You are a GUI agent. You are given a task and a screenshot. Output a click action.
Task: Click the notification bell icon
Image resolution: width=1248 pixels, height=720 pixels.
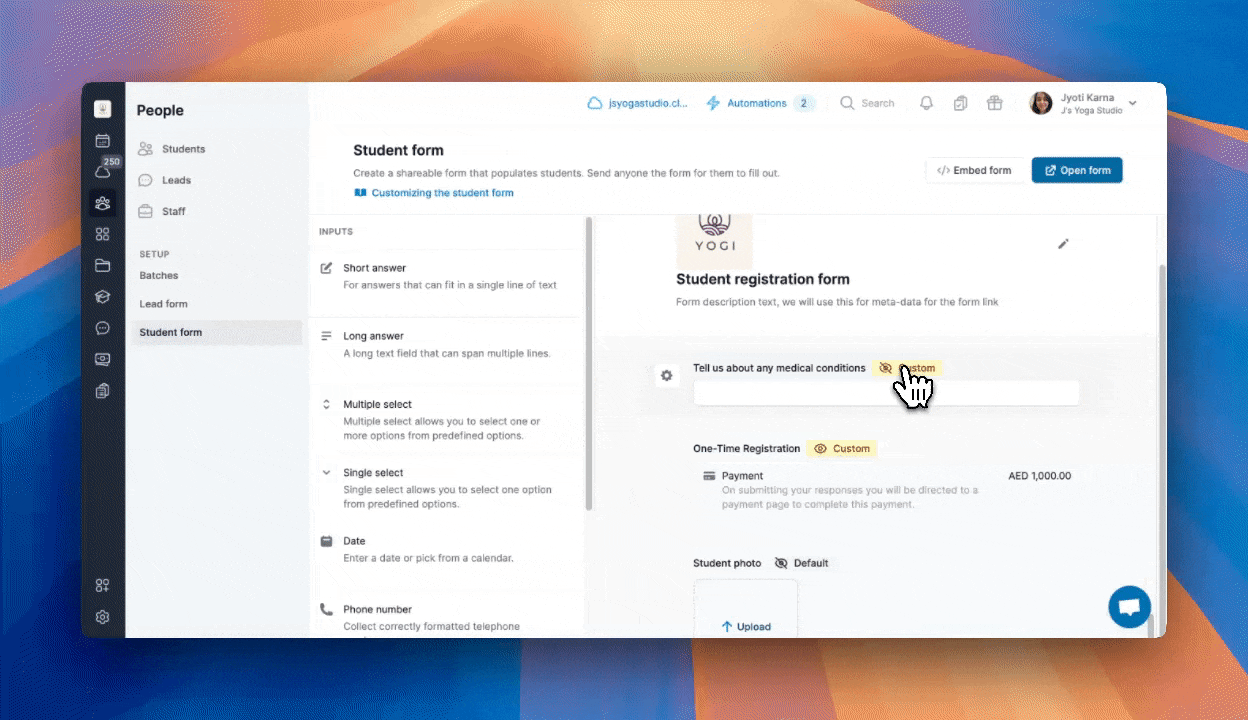point(926,103)
